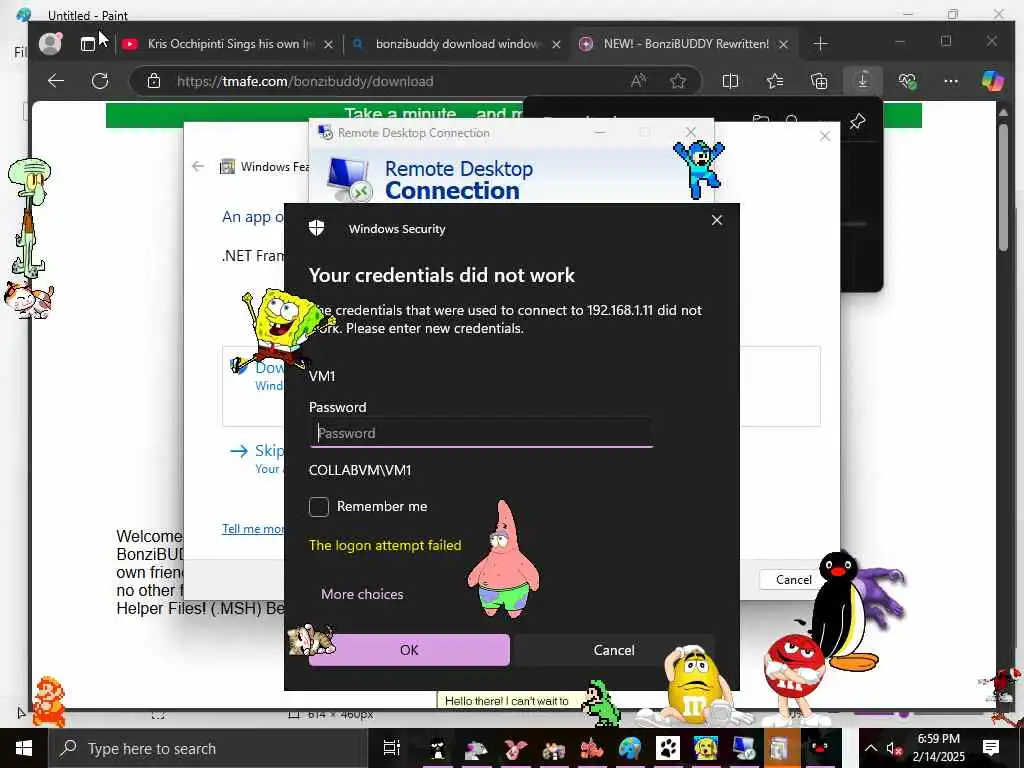
Task: Open Browser essentials heart icon
Action: [907, 81]
